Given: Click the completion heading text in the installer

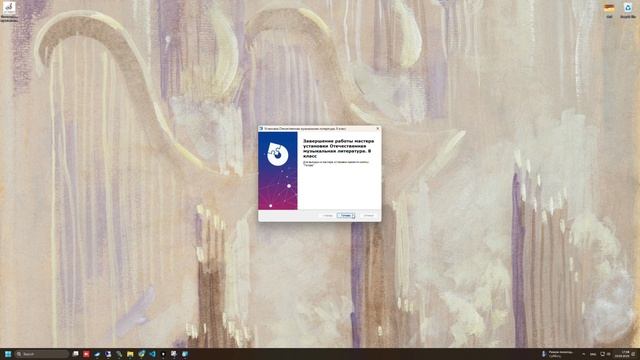Looking at the screenshot, I should click(x=338, y=149).
